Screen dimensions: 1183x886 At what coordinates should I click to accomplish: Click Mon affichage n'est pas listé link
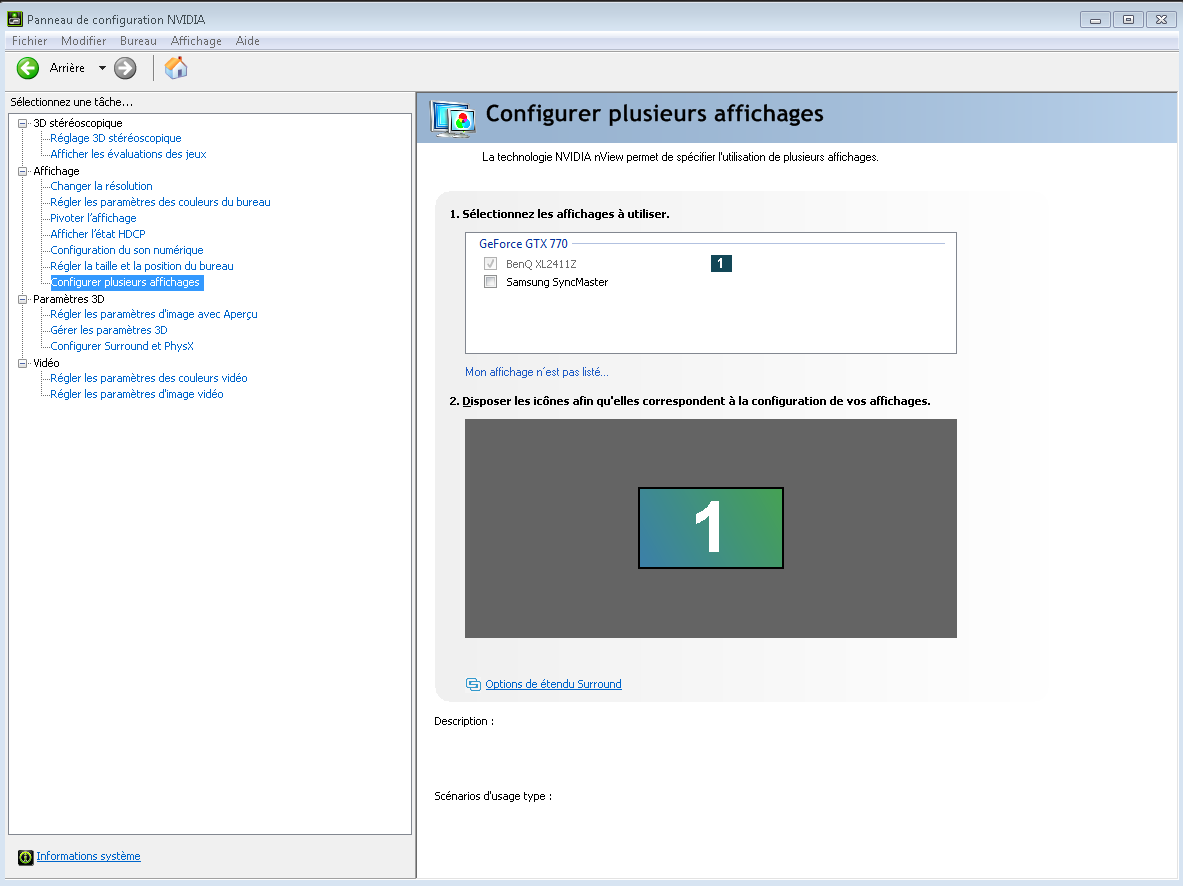(536, 372)
